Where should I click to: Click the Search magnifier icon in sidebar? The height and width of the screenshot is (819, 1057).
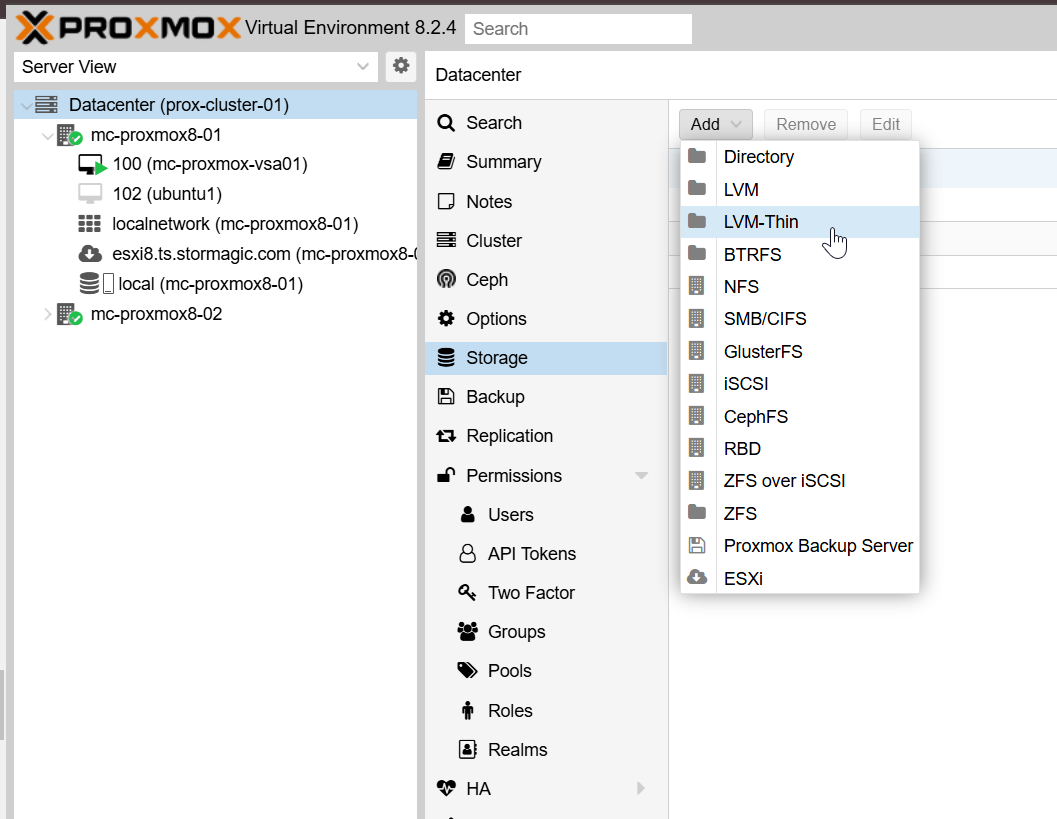[446, 123]
